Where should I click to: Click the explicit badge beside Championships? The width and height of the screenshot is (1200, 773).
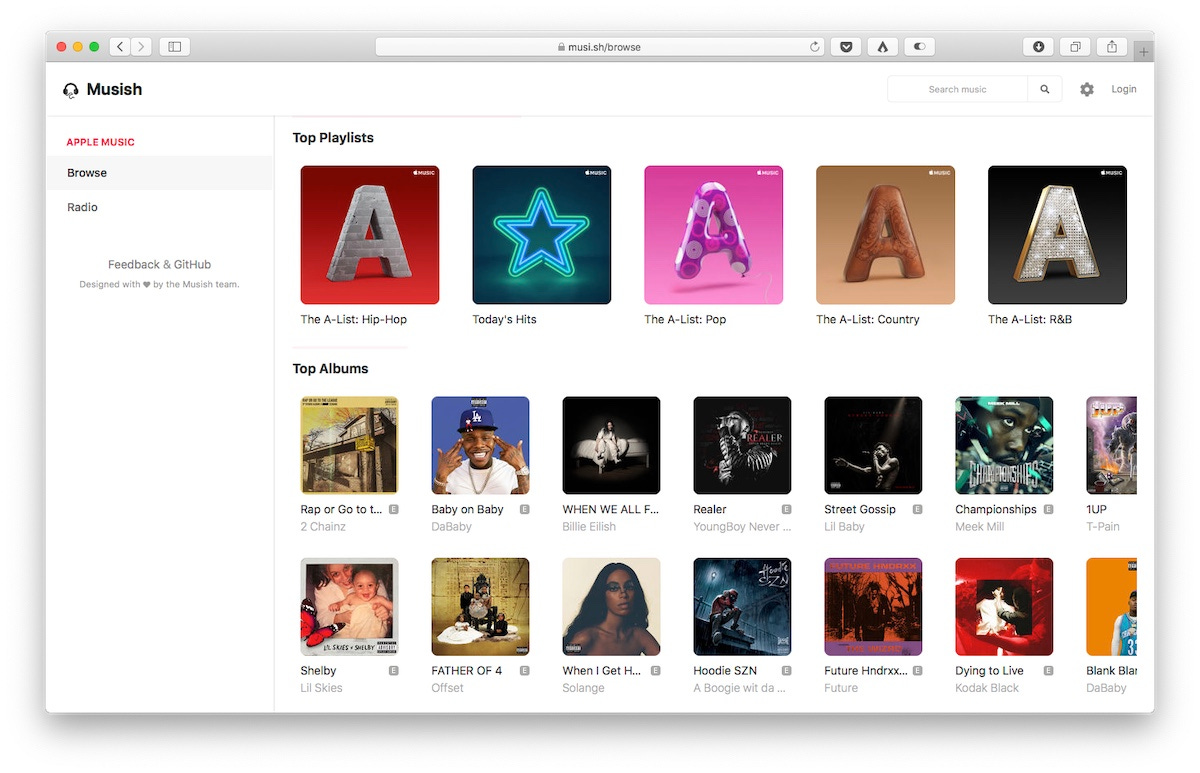(x=1048, y=509)
